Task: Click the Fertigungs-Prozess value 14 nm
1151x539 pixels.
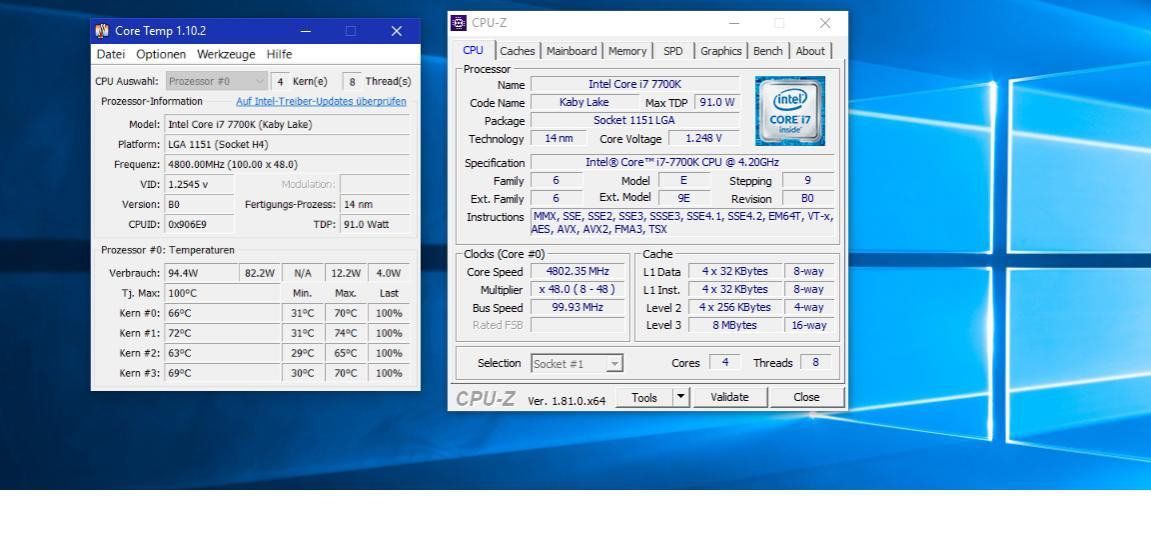Action: click(375, 205)
